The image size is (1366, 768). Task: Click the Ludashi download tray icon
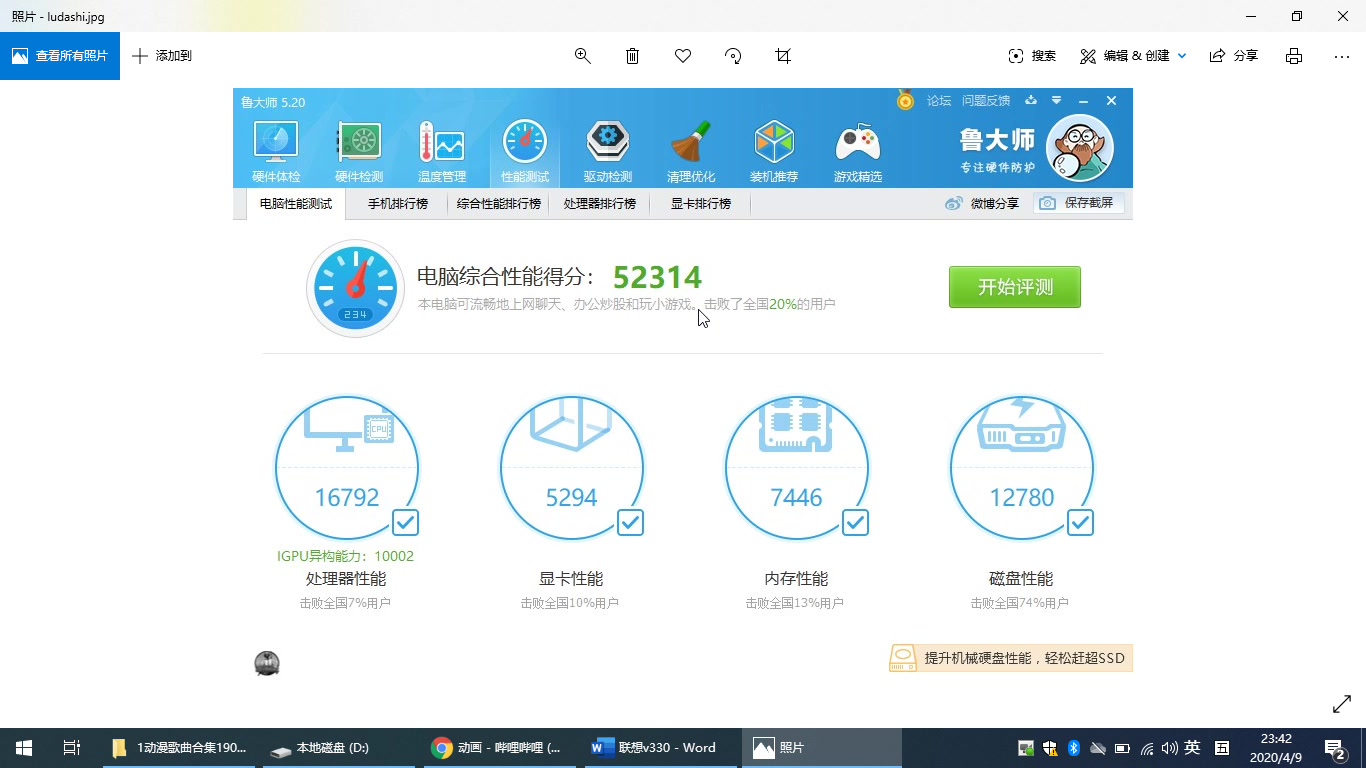tap(1032, 101)
